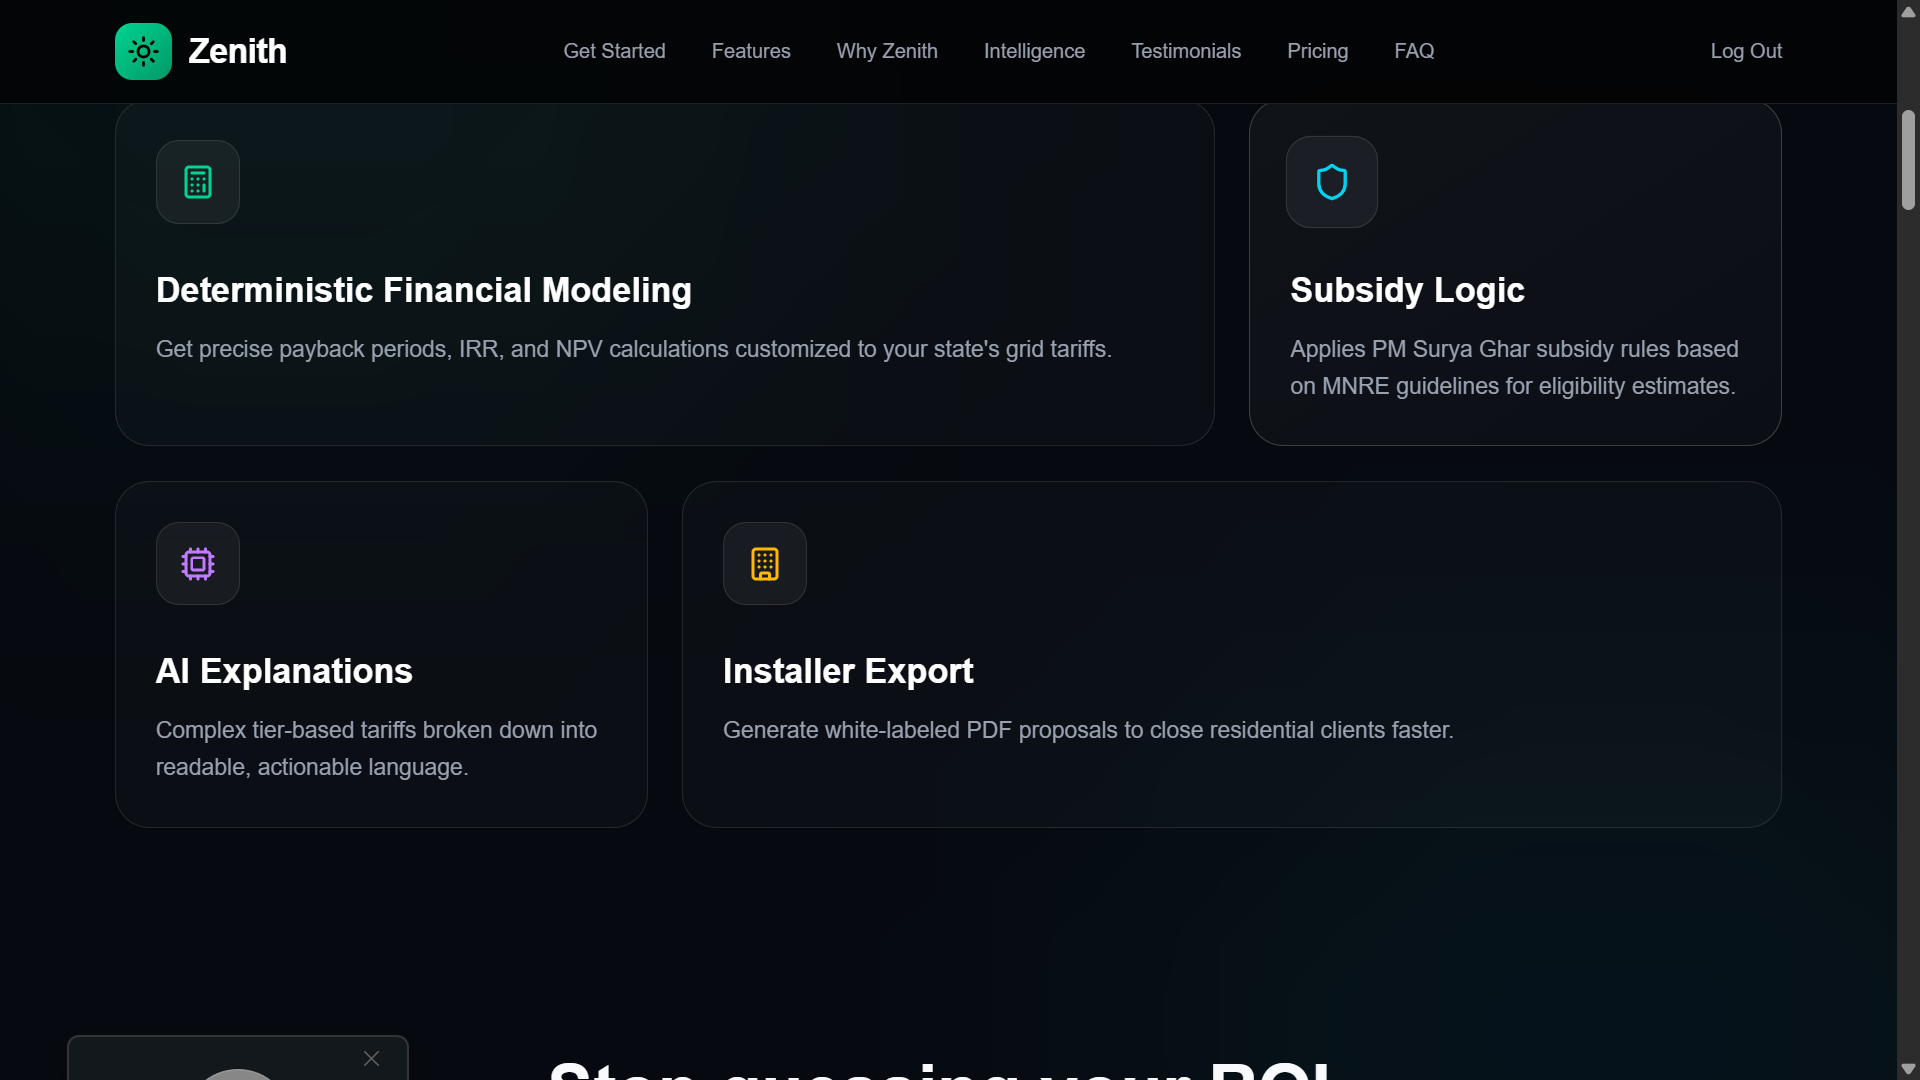Click the Zenith sun logo icon
Image resolution: width=1920 pixels, height=1080 pixels.
click(143, 51)
